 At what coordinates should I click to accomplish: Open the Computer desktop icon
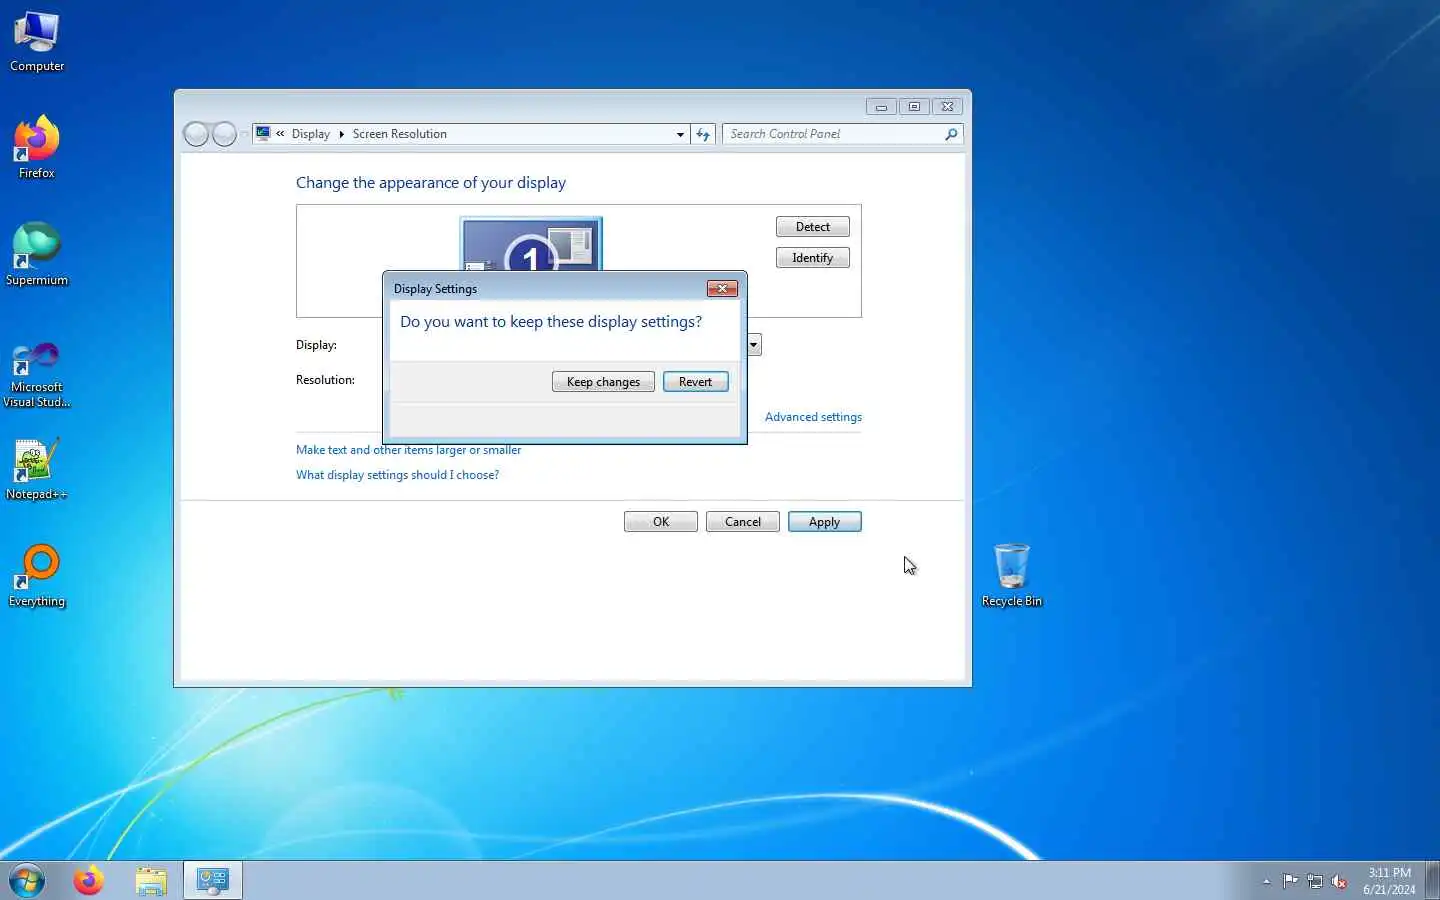click(x=37, y=42)
